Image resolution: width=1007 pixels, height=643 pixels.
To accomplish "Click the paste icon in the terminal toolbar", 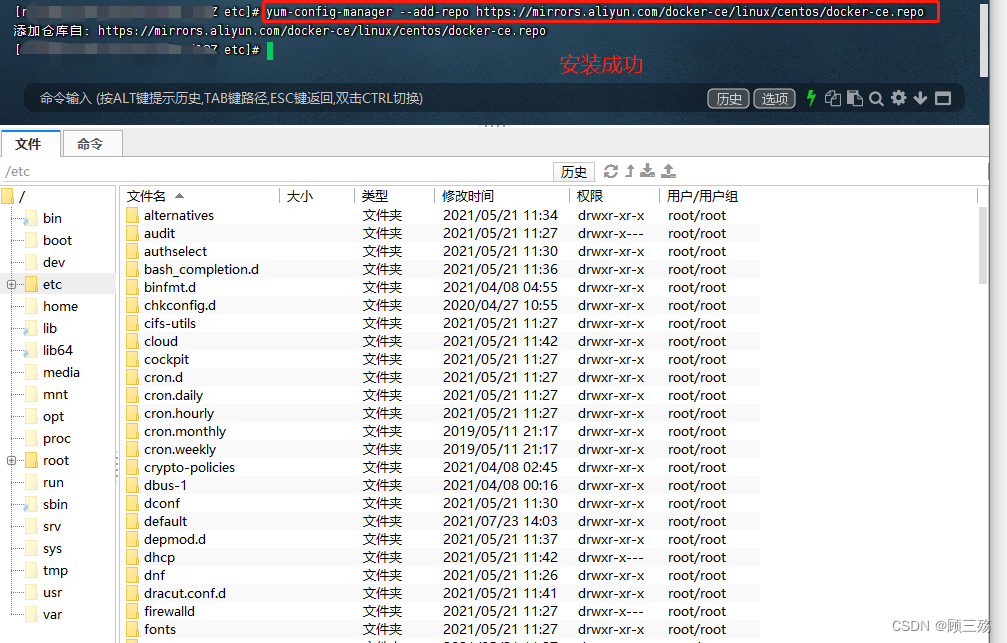I will (x=856, y=99).
